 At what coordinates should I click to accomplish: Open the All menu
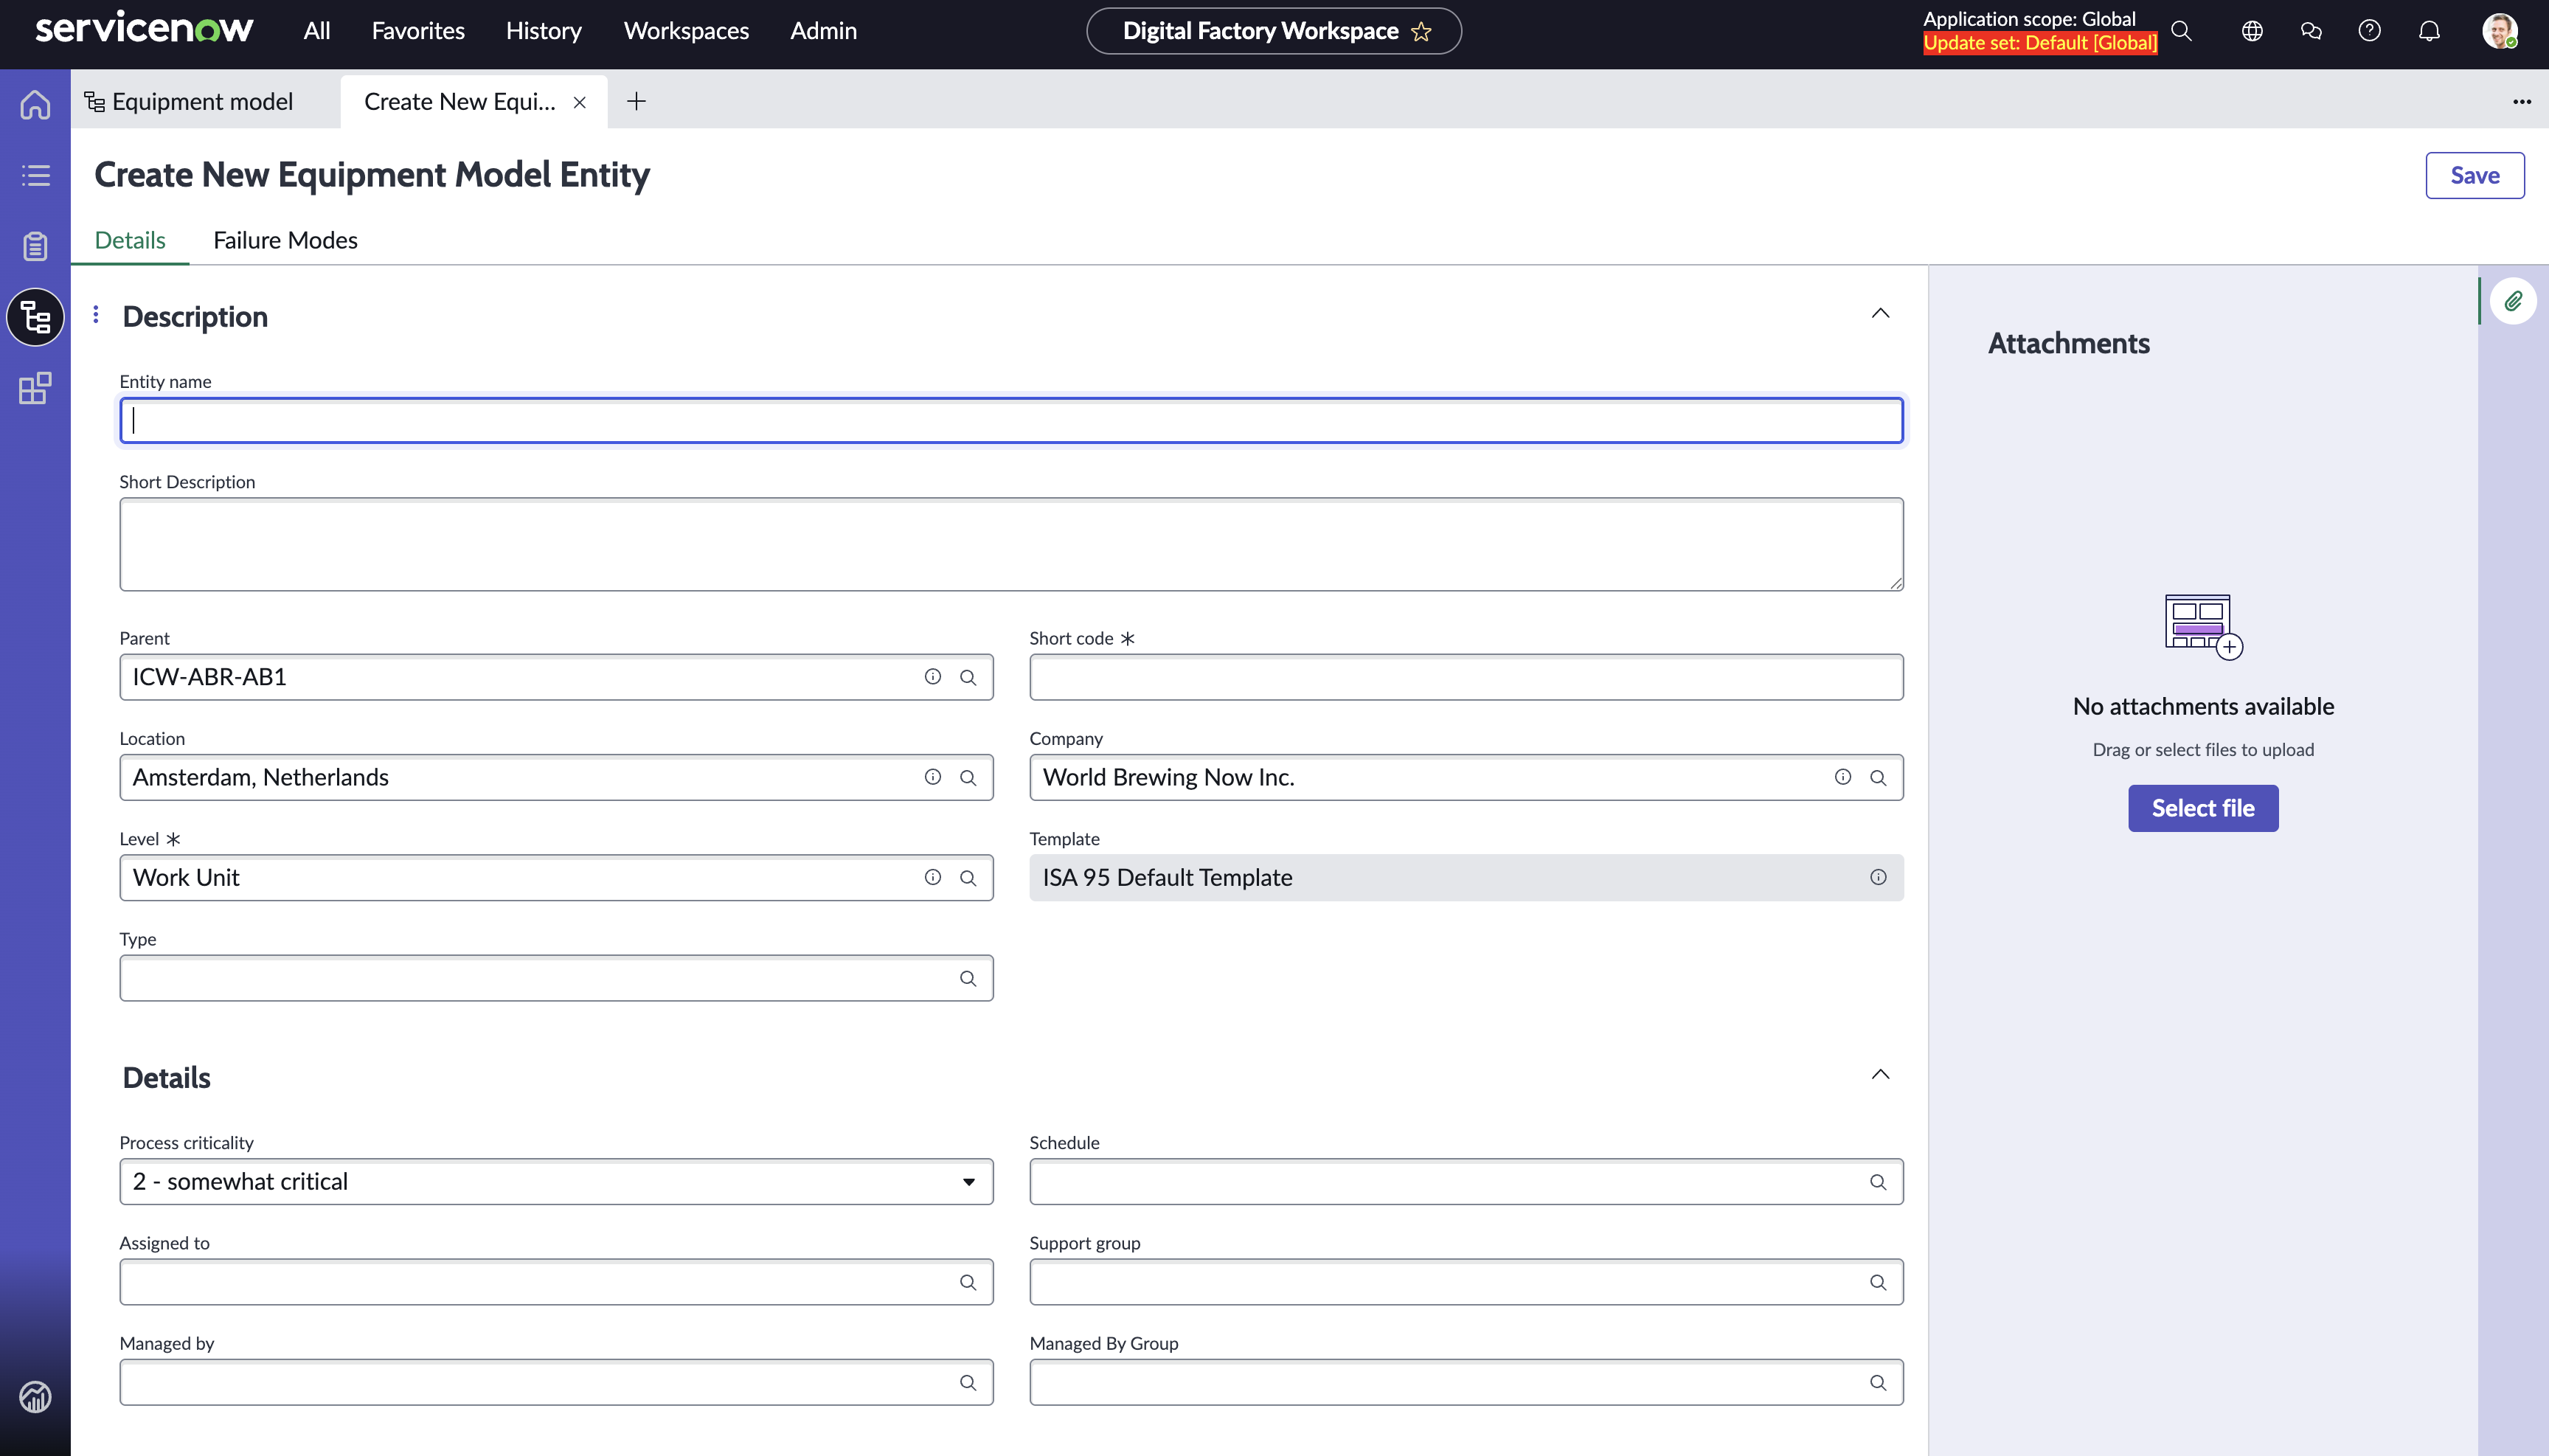click(x=316, y=31)
